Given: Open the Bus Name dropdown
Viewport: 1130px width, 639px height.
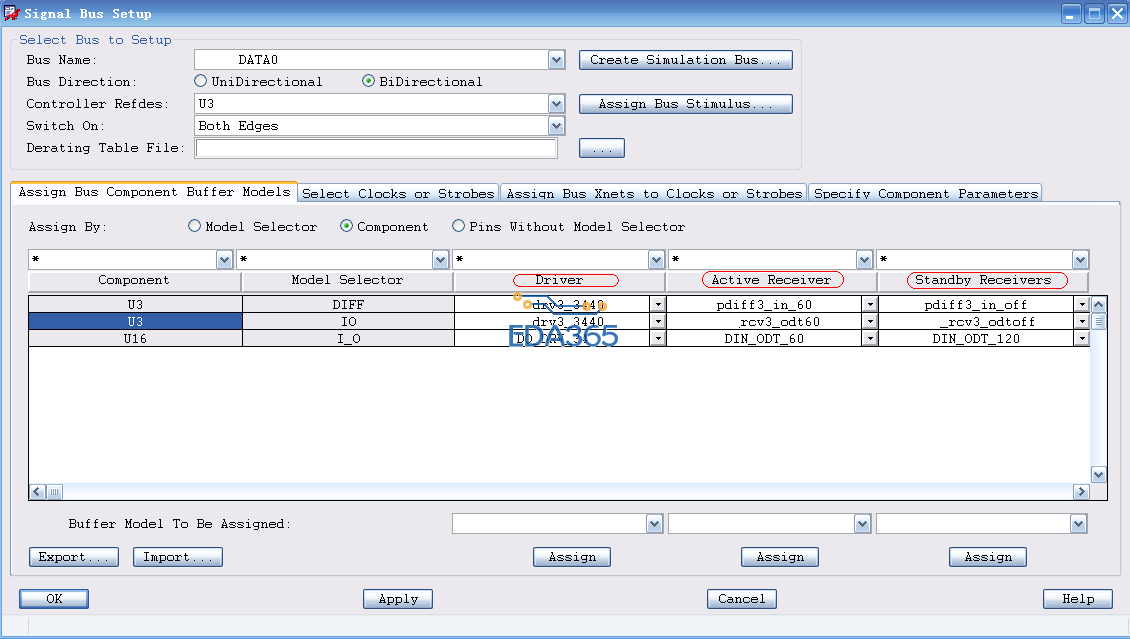Looking at the screenshot, I should pyautogui.click(x=556, y=60).
